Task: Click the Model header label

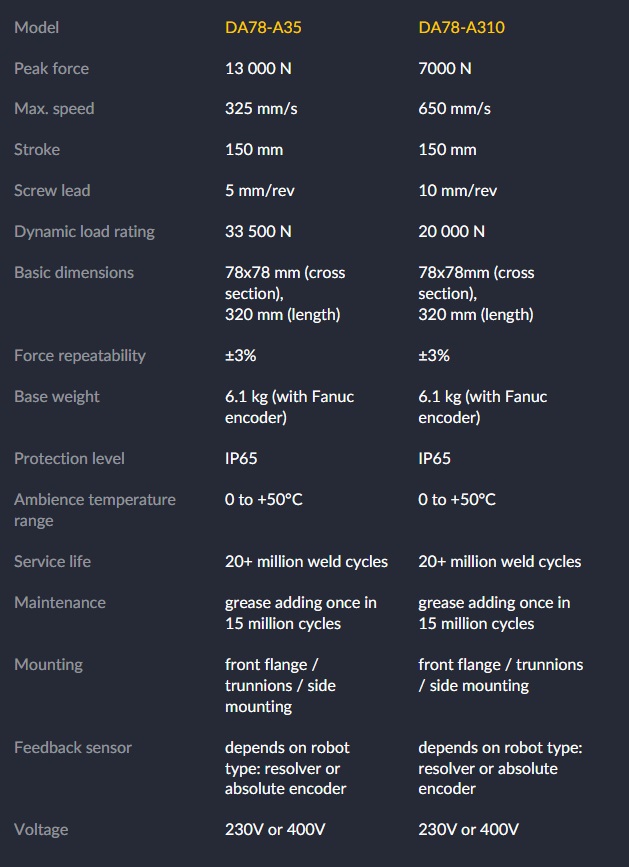Action: click(x=36, y=27)
